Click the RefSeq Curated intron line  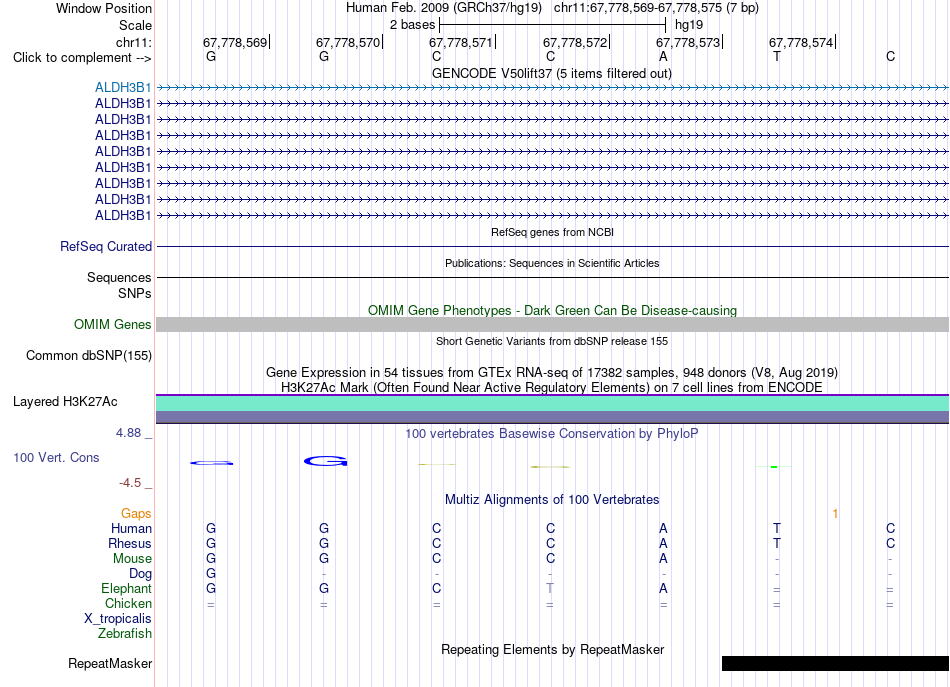click(553, 247)
